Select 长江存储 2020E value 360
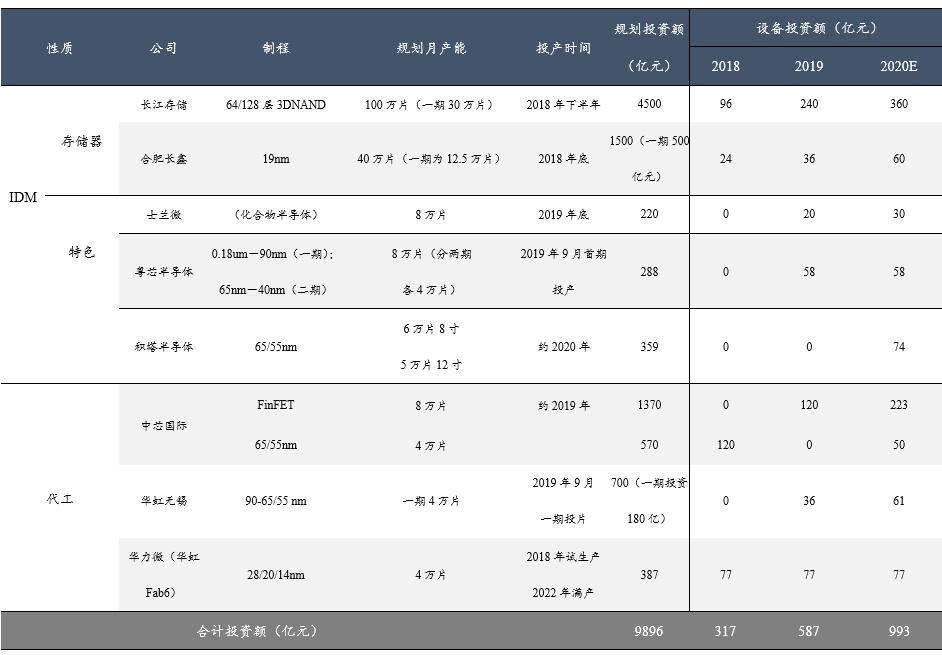 coord(899,104)
